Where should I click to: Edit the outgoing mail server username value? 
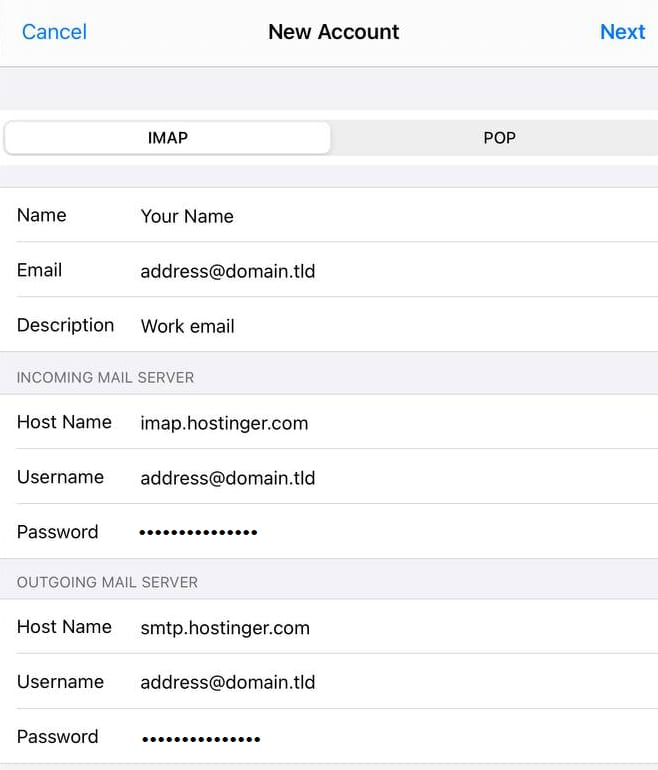(227, 683)
